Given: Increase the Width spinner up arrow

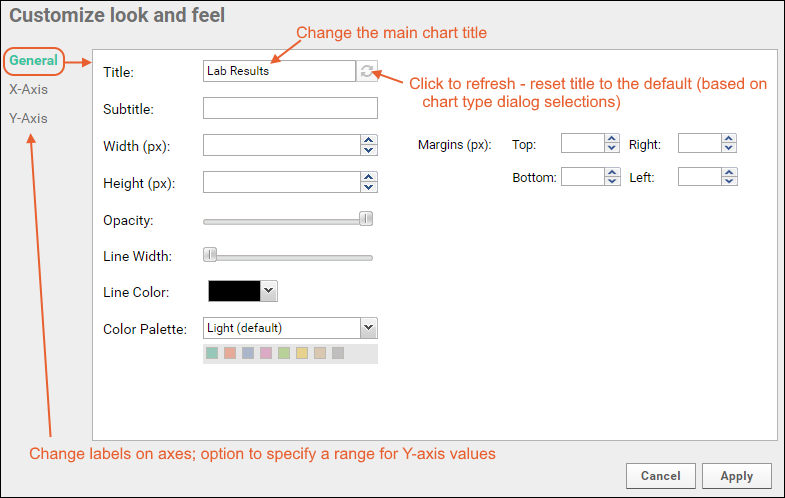Looking at the screenshot, I should 369,140.
